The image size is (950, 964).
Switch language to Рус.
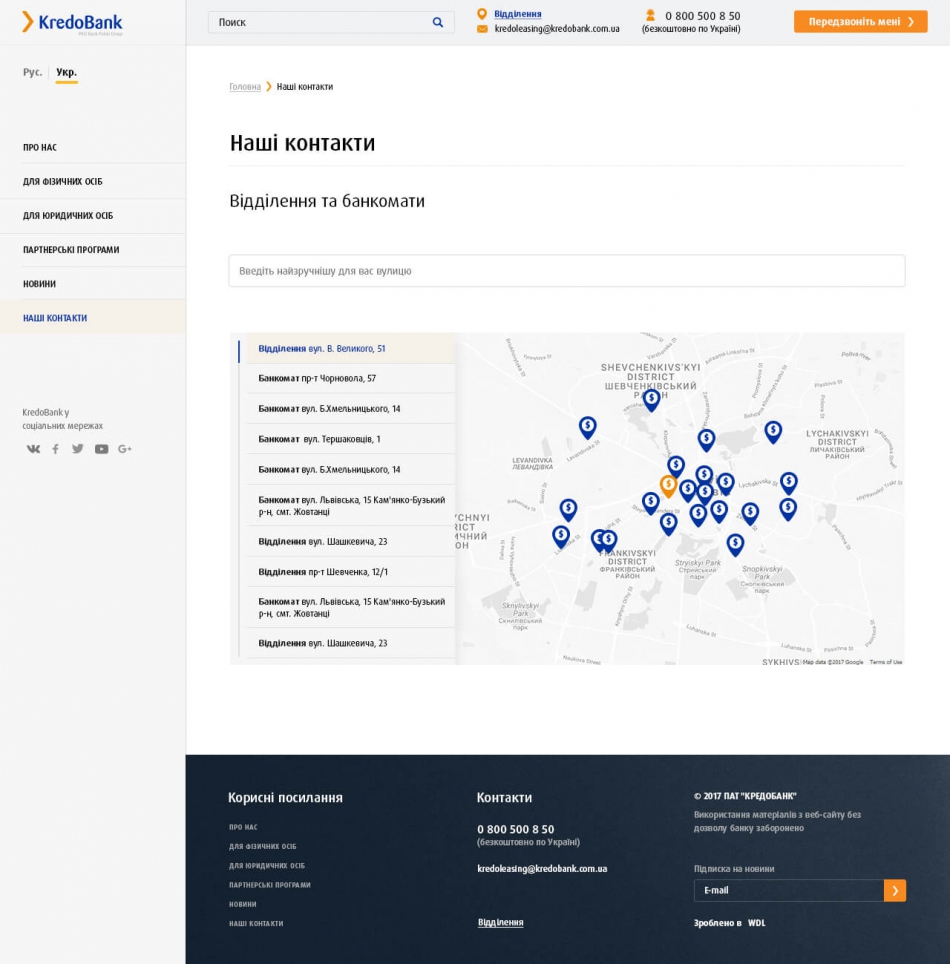click(x=33, y=72)
